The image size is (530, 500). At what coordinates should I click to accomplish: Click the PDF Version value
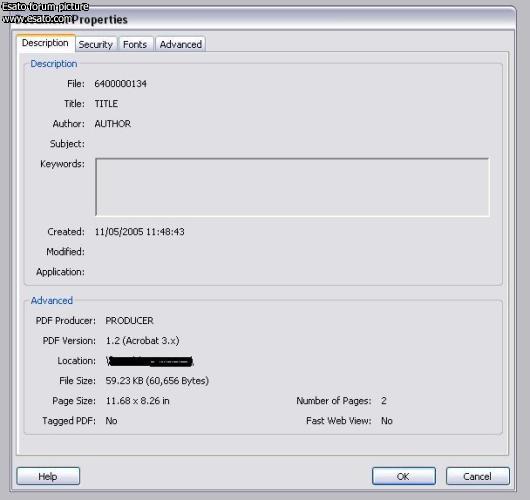[142, 340]
